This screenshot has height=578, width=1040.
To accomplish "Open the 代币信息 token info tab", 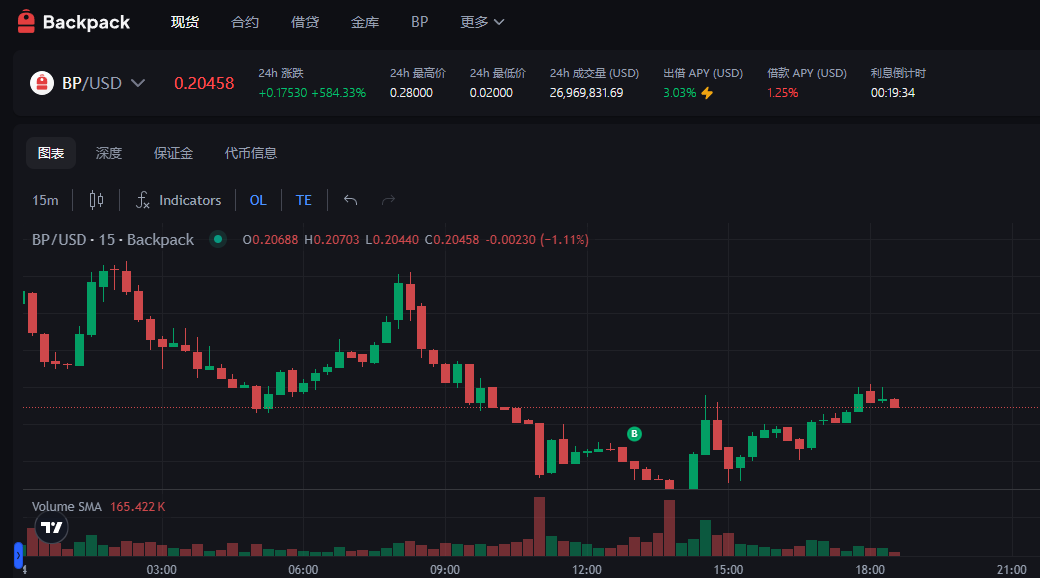I will [251, 153].
